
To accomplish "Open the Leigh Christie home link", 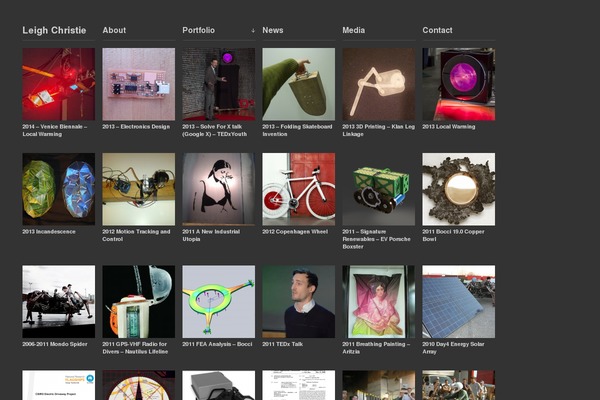I will 54,30.
